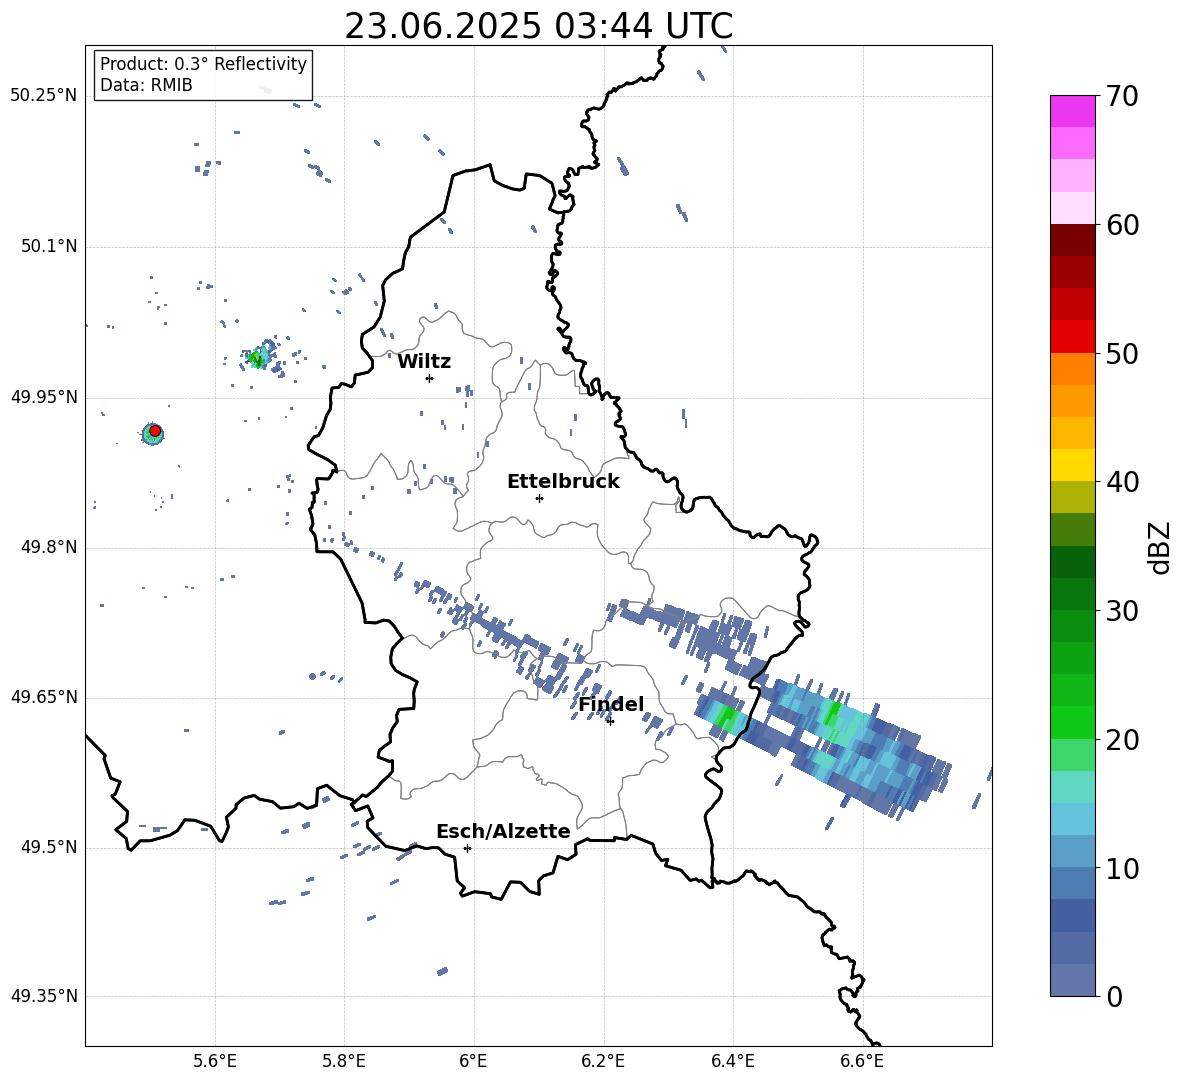This screenshot has width=1184, height=1081.
Task: Click the 'Product: 0.3° Reflectivity' label
Action: [x=203, y=64]
